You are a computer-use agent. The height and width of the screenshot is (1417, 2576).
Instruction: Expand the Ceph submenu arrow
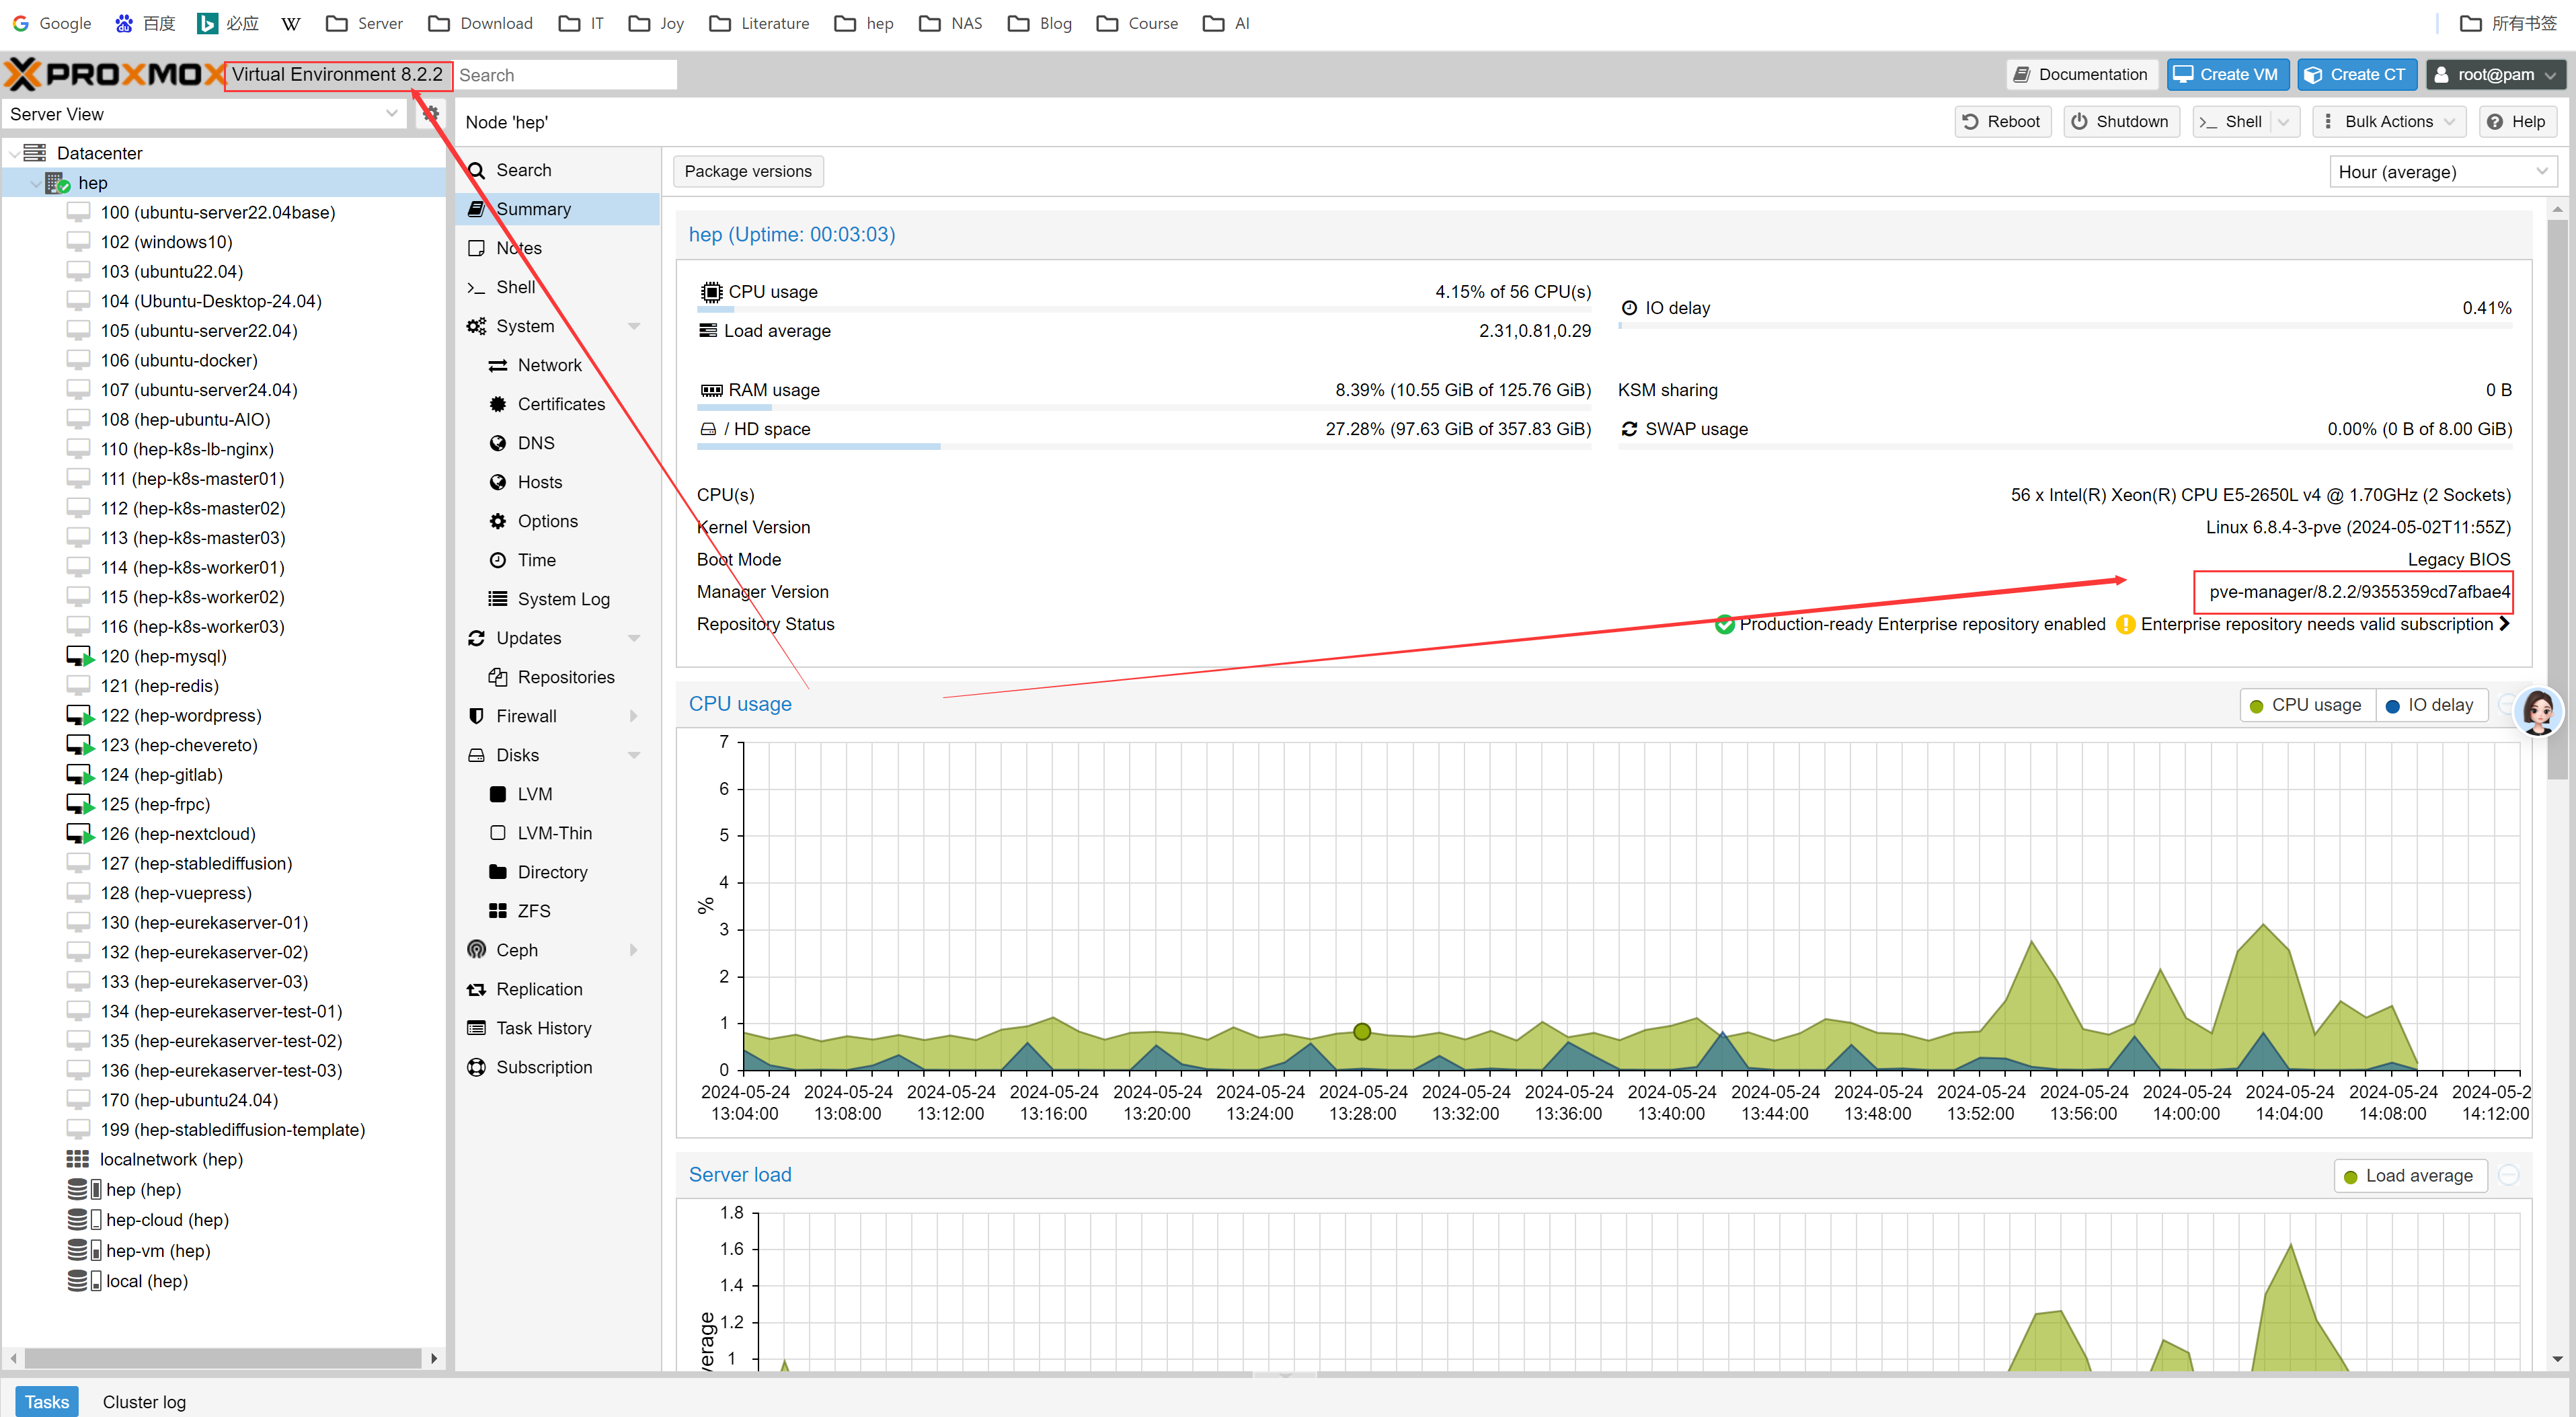[634, 950]
